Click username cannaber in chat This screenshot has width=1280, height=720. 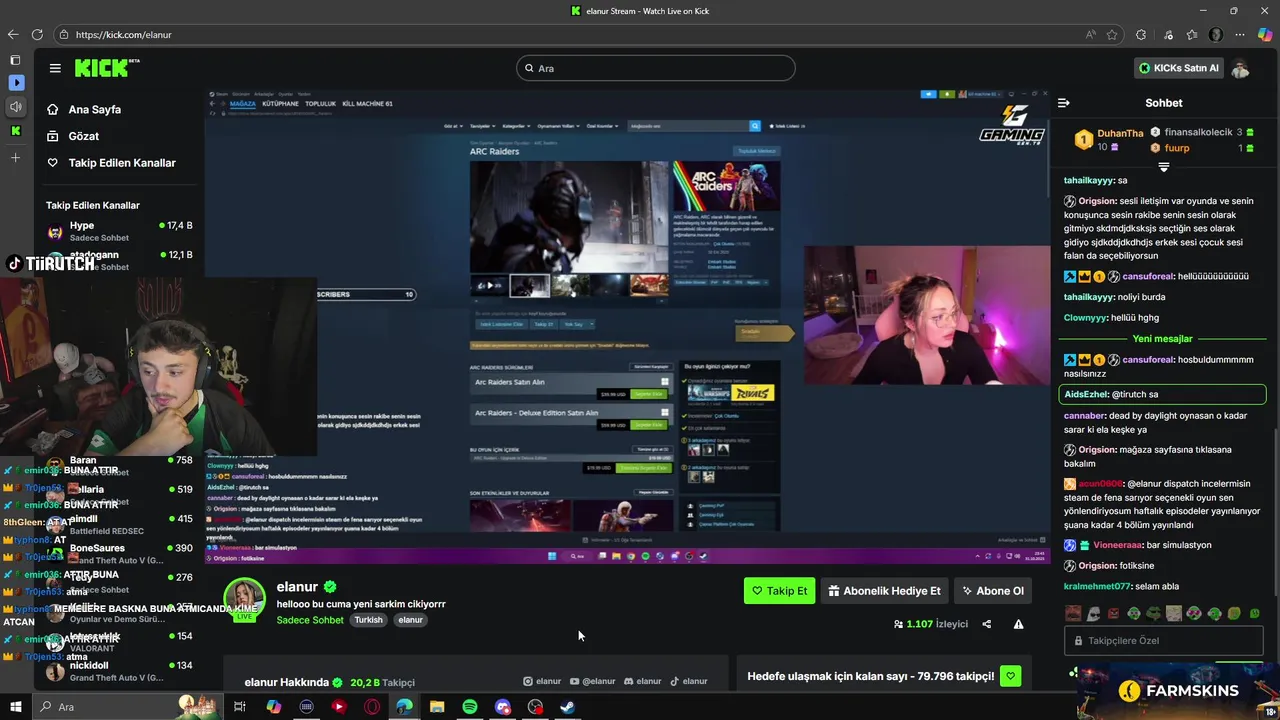coord(1084,416)
